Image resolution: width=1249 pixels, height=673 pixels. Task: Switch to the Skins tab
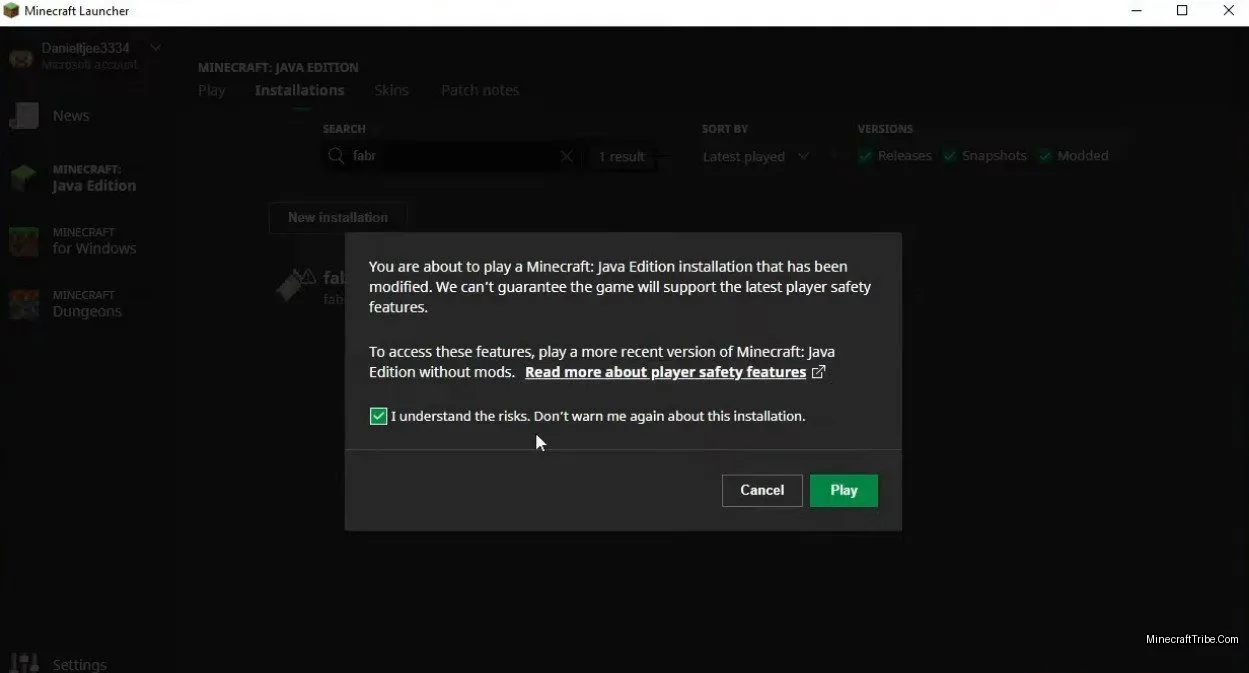tap(391, 90)
